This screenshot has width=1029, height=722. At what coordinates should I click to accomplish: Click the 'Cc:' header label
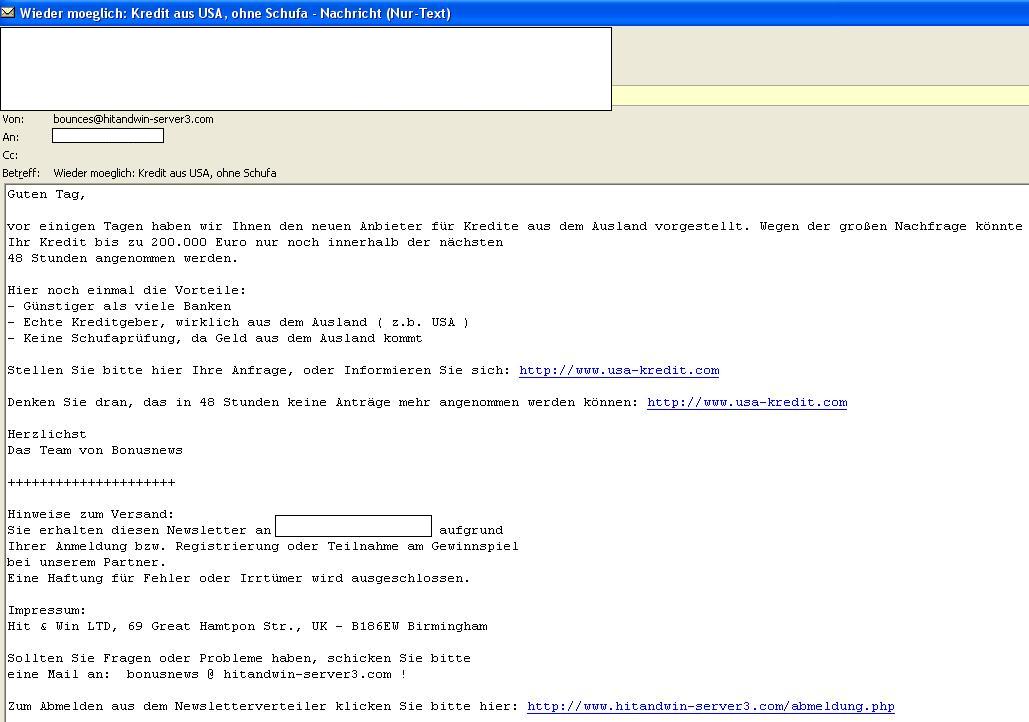pos(10,155)
